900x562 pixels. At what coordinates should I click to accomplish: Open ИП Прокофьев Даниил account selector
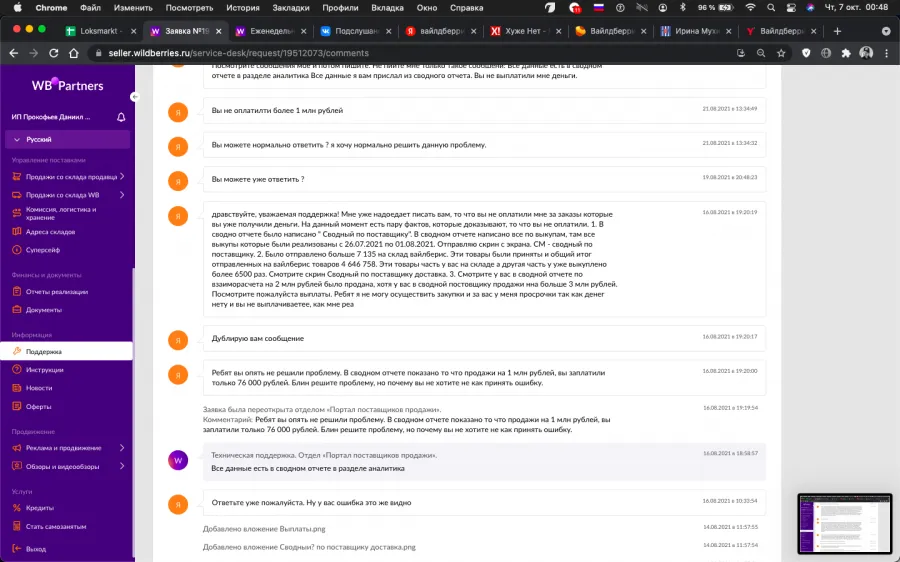pyautogui.click(x=51, y=117)
